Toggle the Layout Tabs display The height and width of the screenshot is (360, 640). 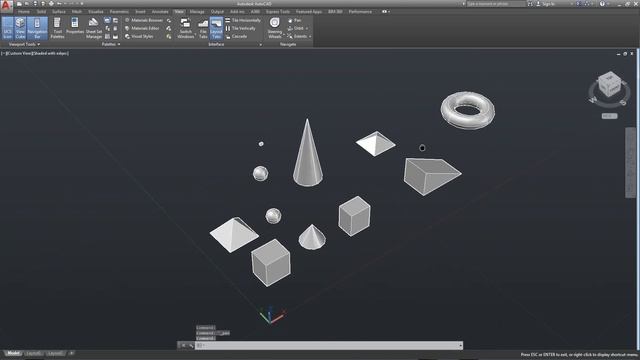point(216,28)
